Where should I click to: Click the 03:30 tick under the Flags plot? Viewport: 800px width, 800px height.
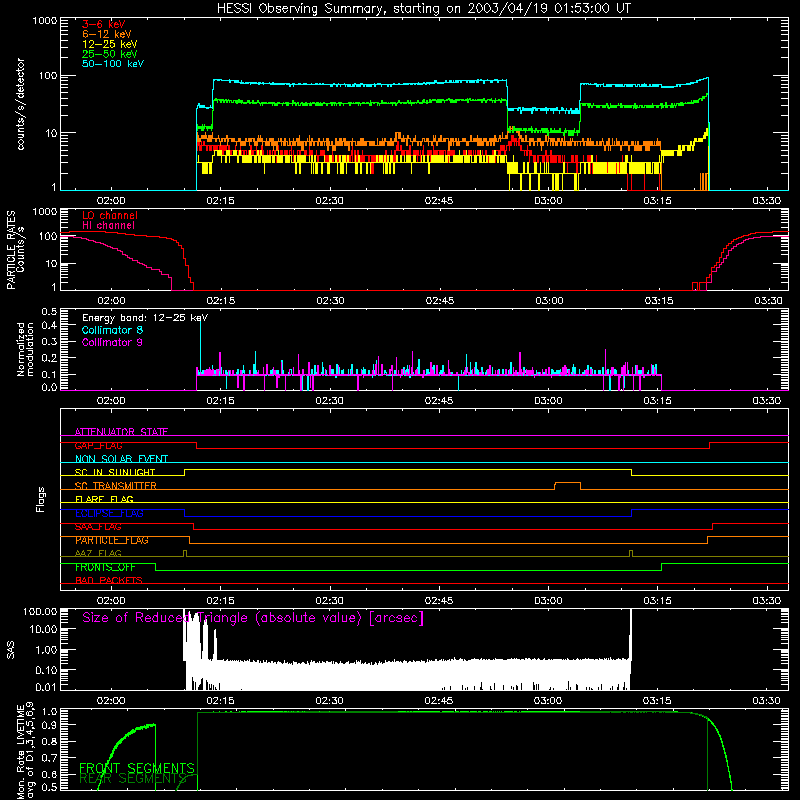pyautogui.click(x=766, y=601)
